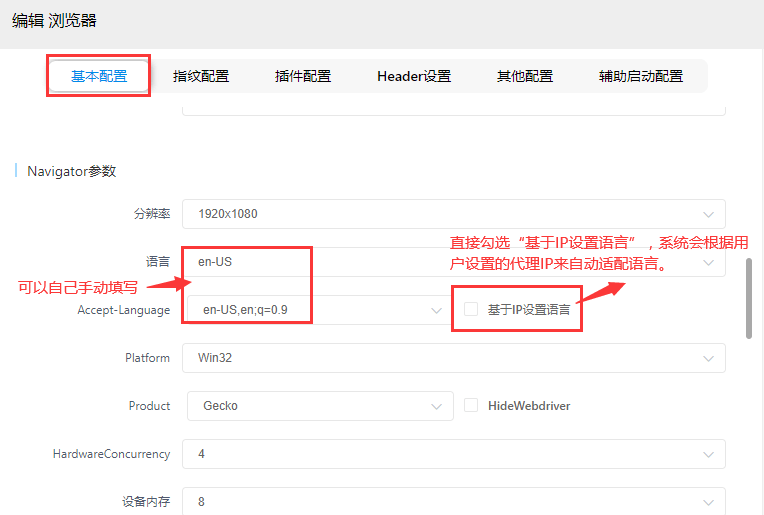The image size is (764, 515).
Task: Open the 指纹配置 tab
Action: coord(200,76)
